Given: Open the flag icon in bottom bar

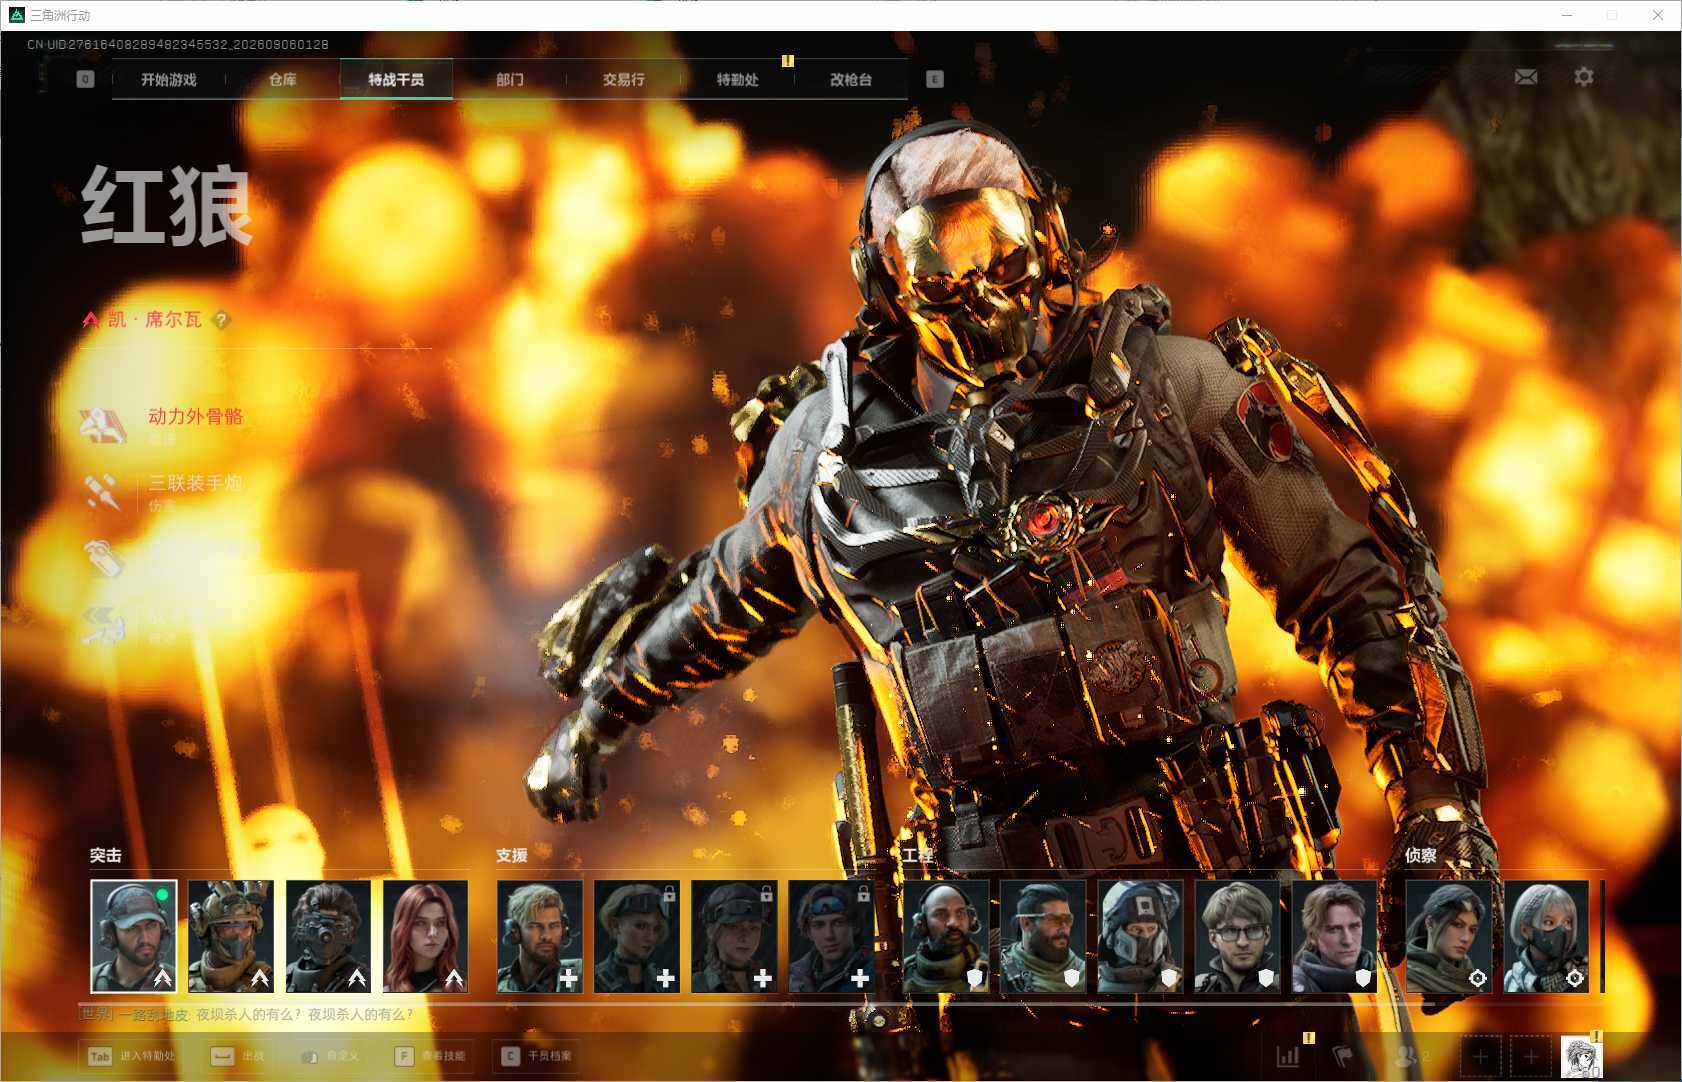Looking at the screenshot, I should coord(1344,1056).
